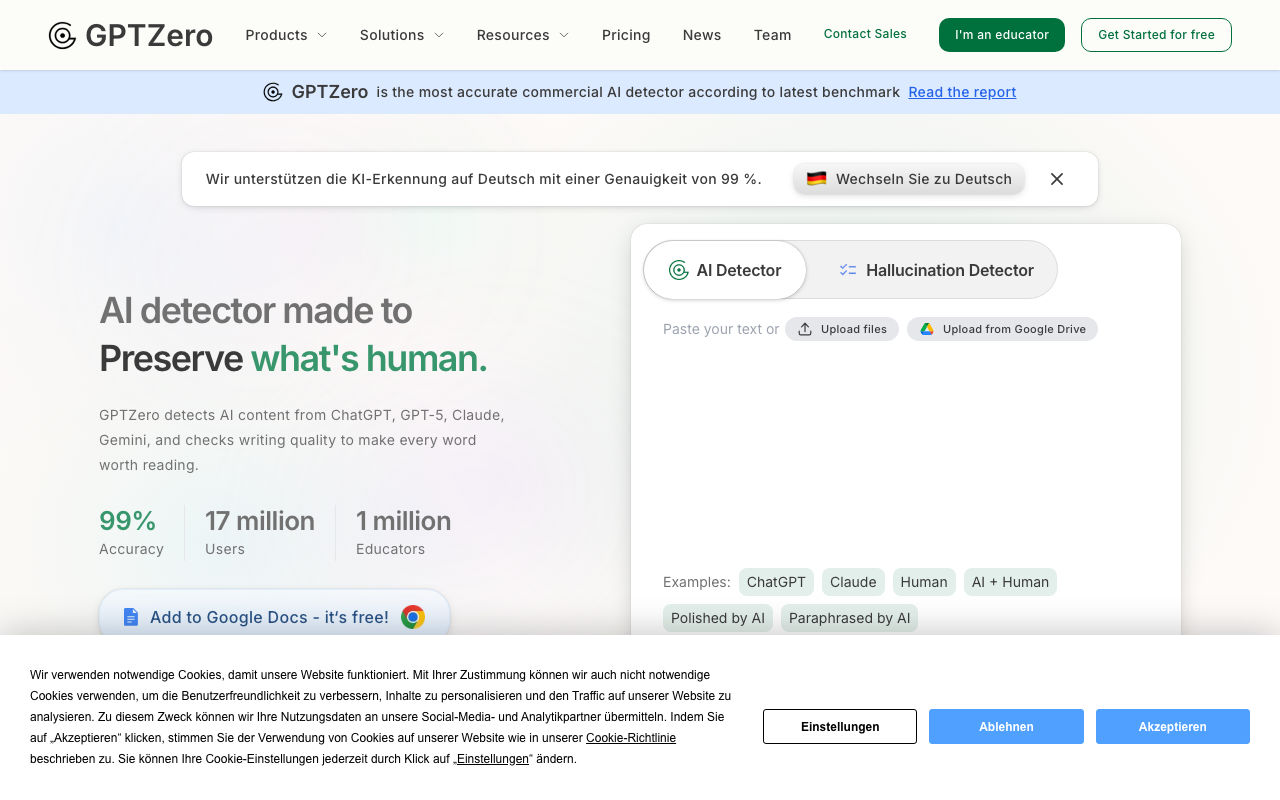The image size is (1280, 800).
Task: Open the Team page
Action: [x=773, y=35]
